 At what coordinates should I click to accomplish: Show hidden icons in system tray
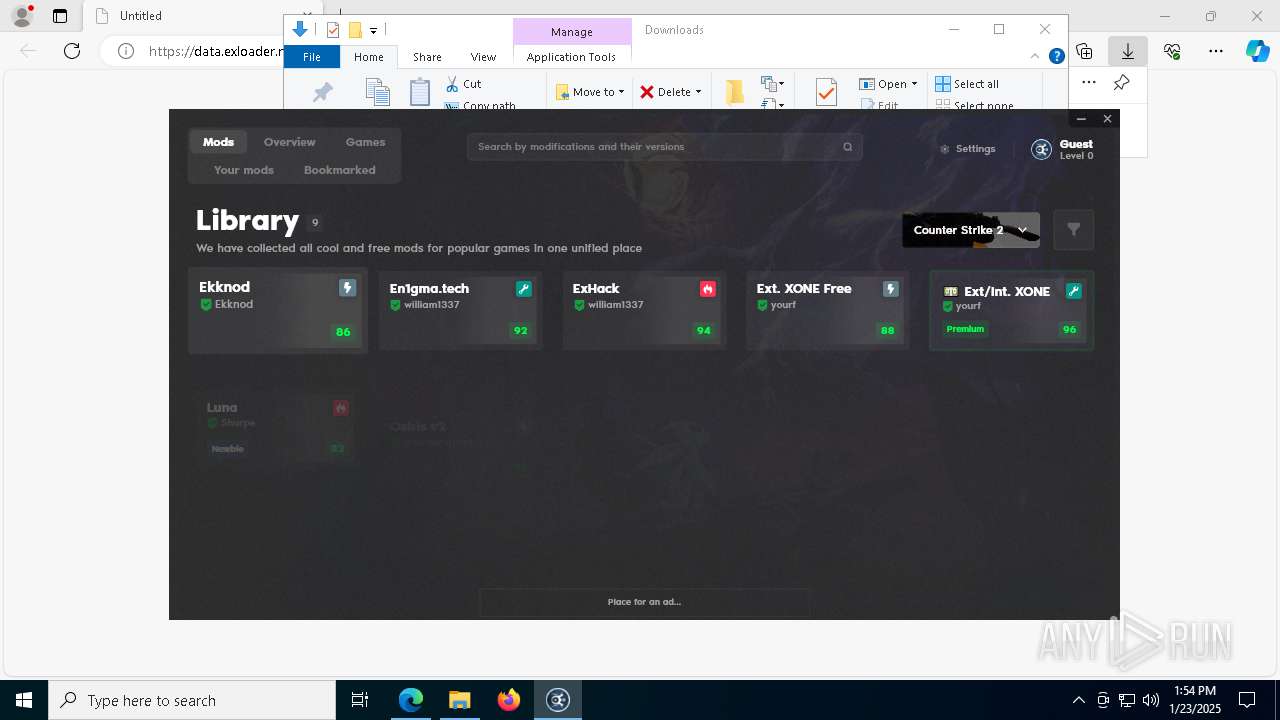pyautogui.click(x=1078, y=700)
